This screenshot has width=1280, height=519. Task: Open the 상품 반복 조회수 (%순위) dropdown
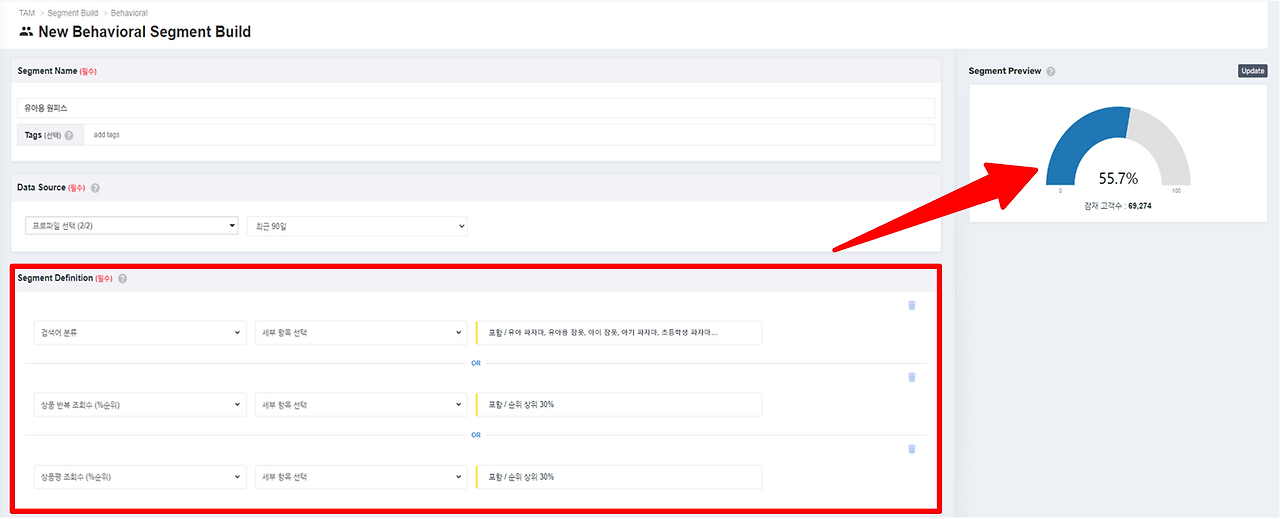point(140,405)
